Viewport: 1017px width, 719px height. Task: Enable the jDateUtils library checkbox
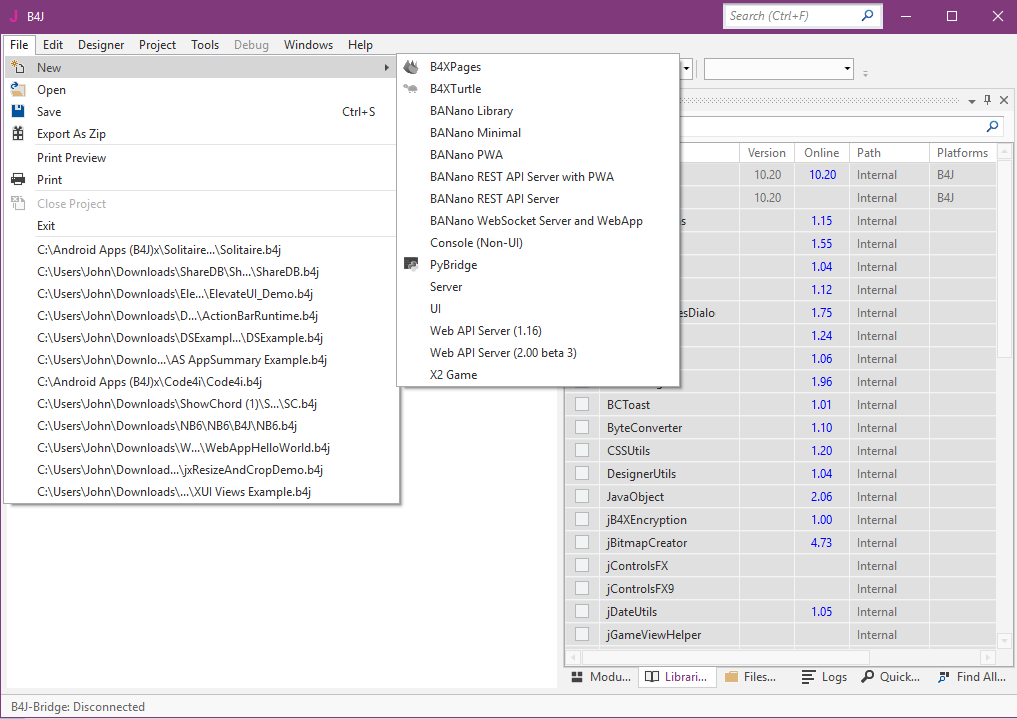click(x=582, y=611)
